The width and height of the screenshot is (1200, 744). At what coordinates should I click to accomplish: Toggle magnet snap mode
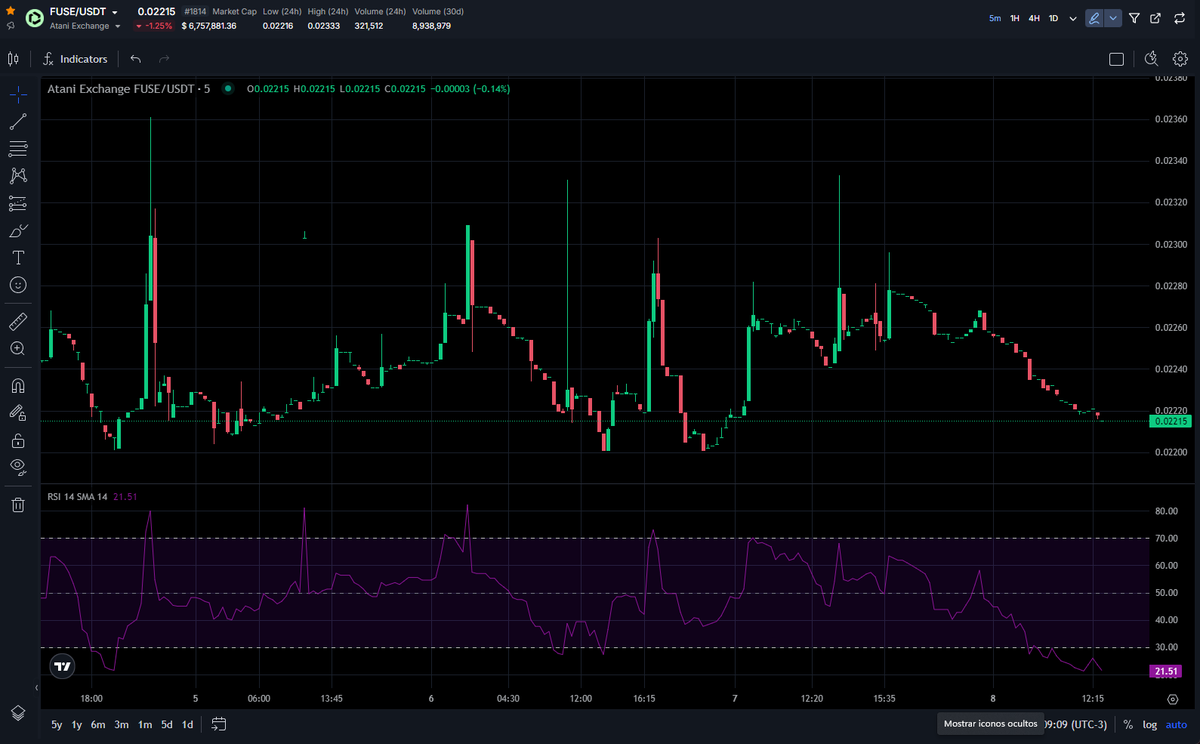17,385
